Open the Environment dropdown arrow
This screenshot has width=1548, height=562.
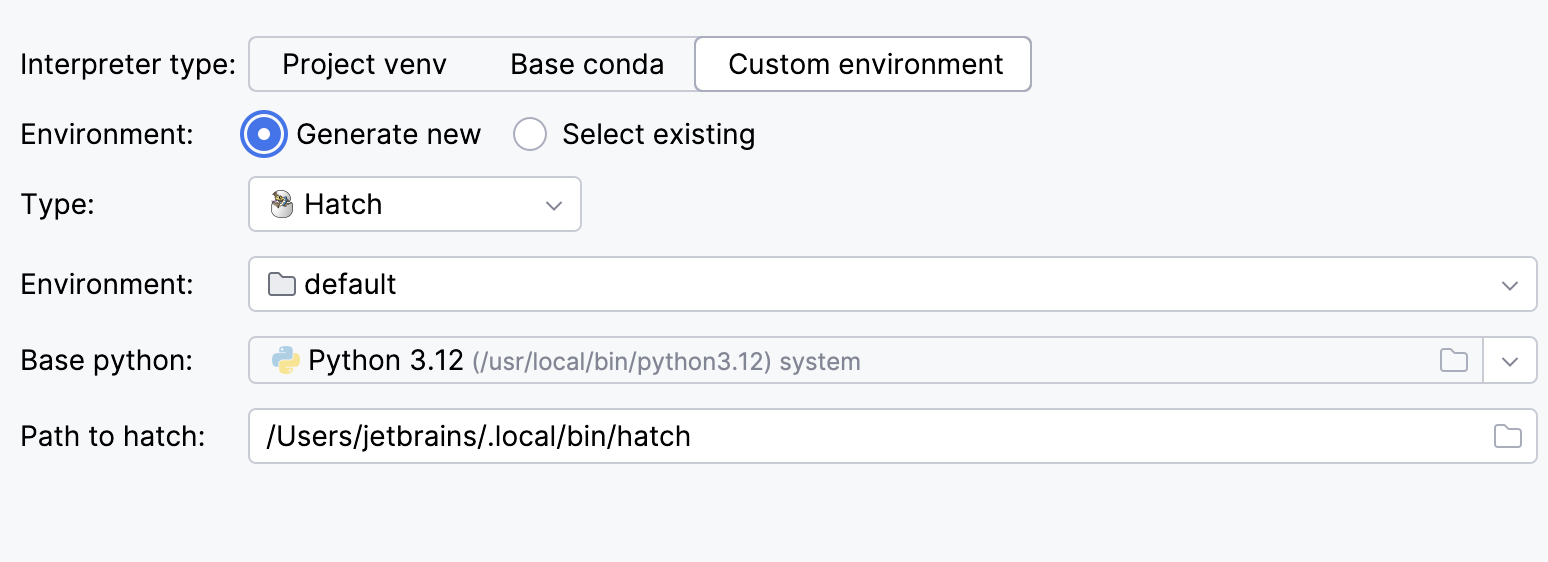pos(1509,285)
